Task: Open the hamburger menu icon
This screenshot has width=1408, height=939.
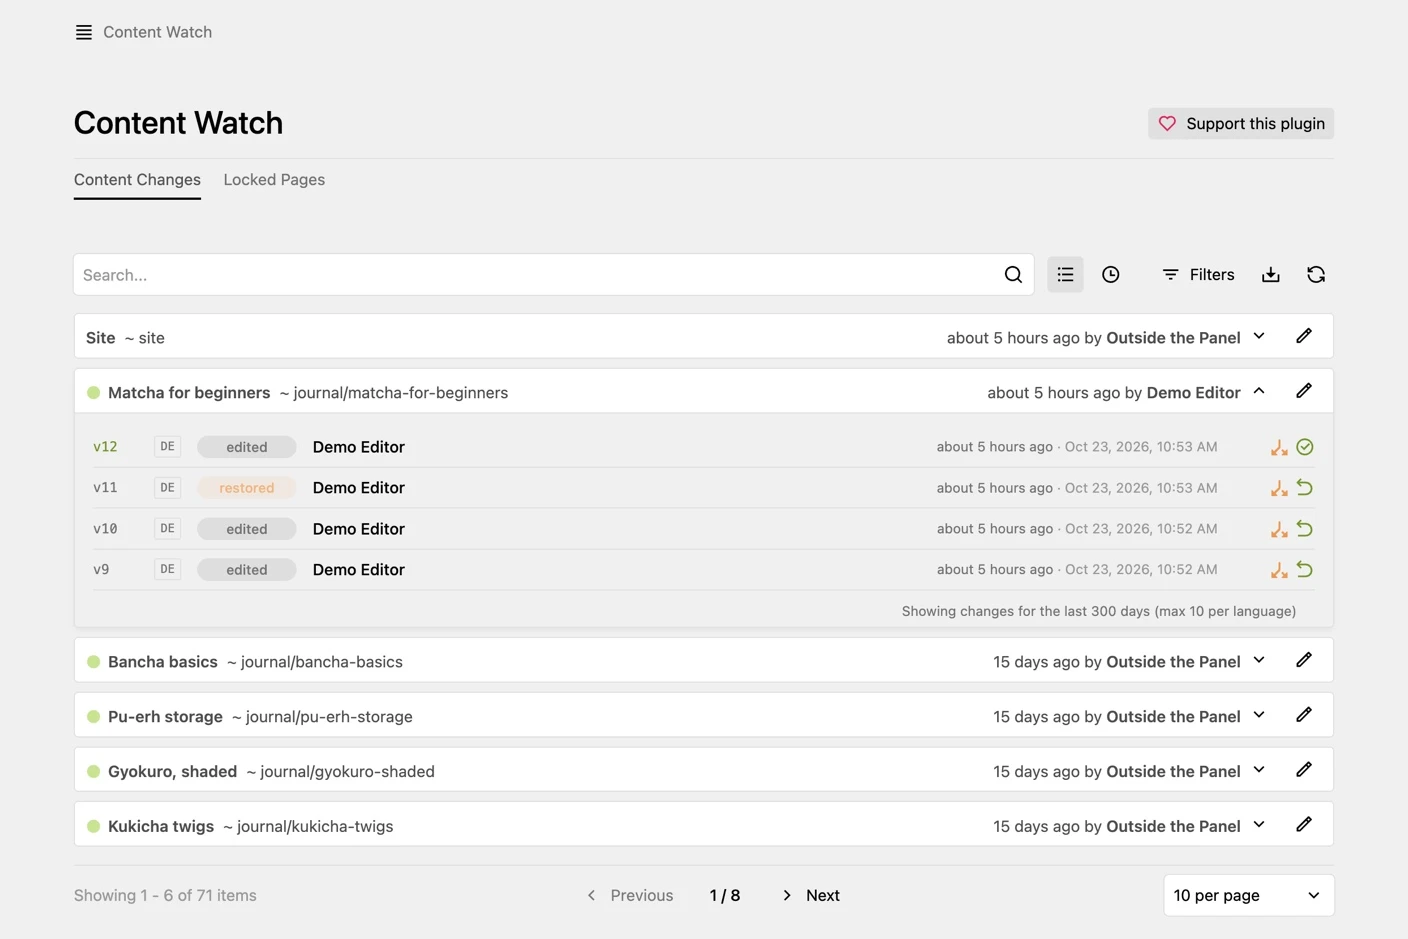Action: tap(84, 32)
